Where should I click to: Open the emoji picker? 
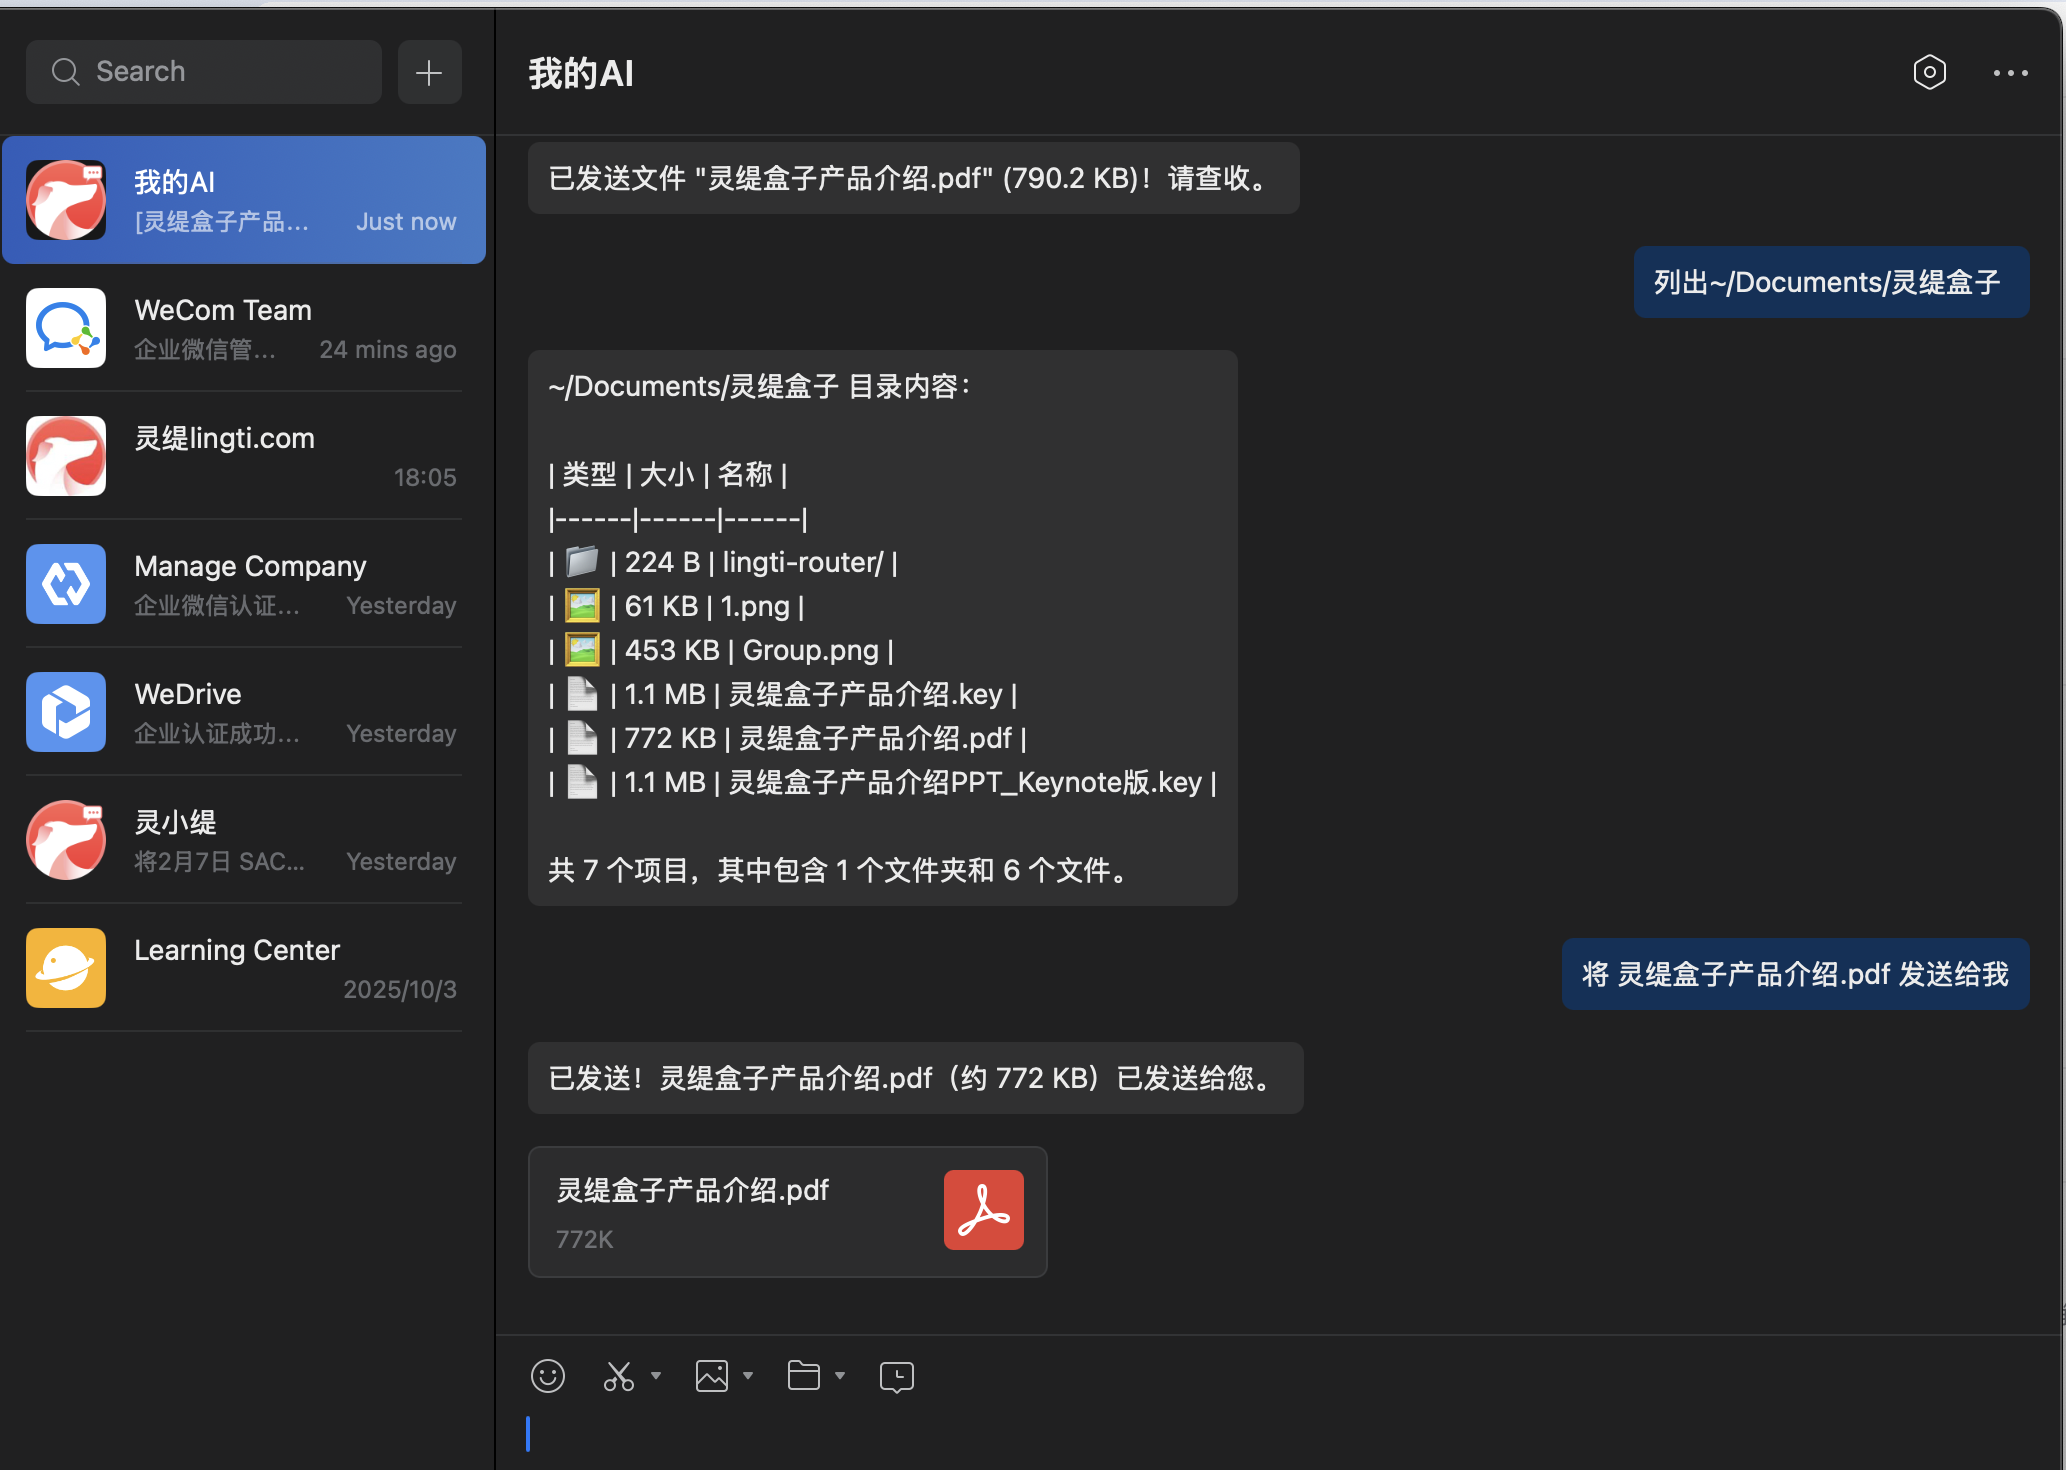(x=547, y=1375)
